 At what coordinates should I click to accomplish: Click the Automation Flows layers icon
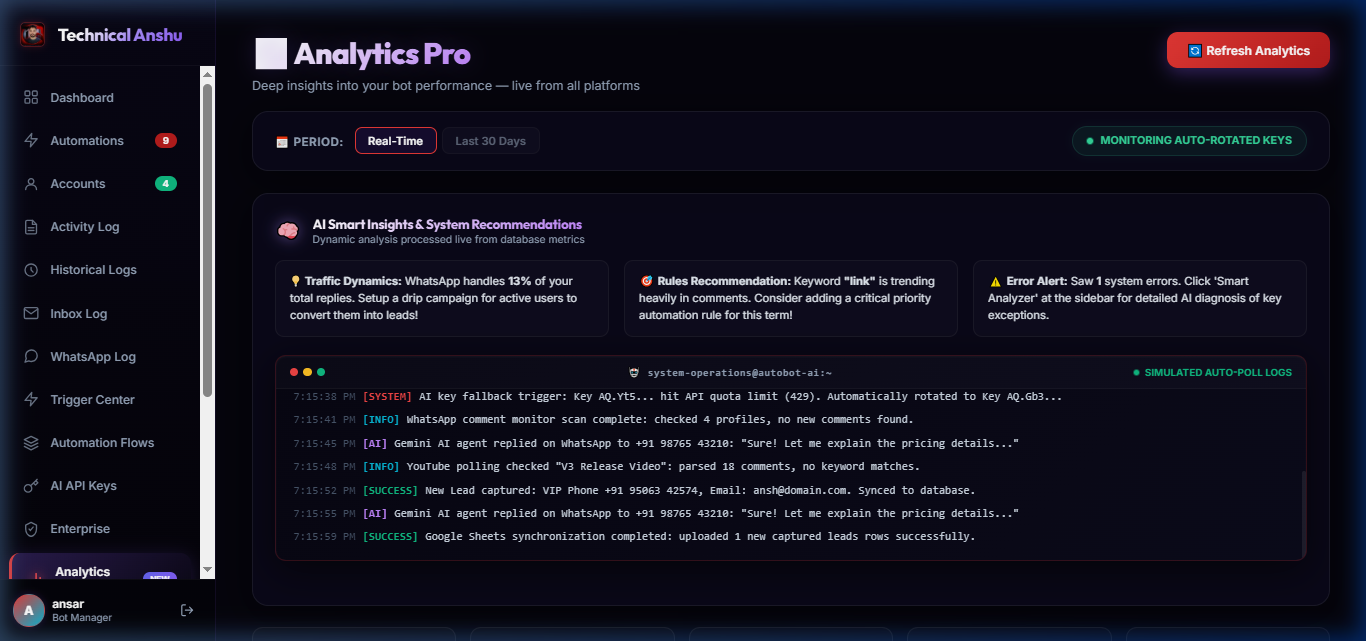(x=31, y=443)
